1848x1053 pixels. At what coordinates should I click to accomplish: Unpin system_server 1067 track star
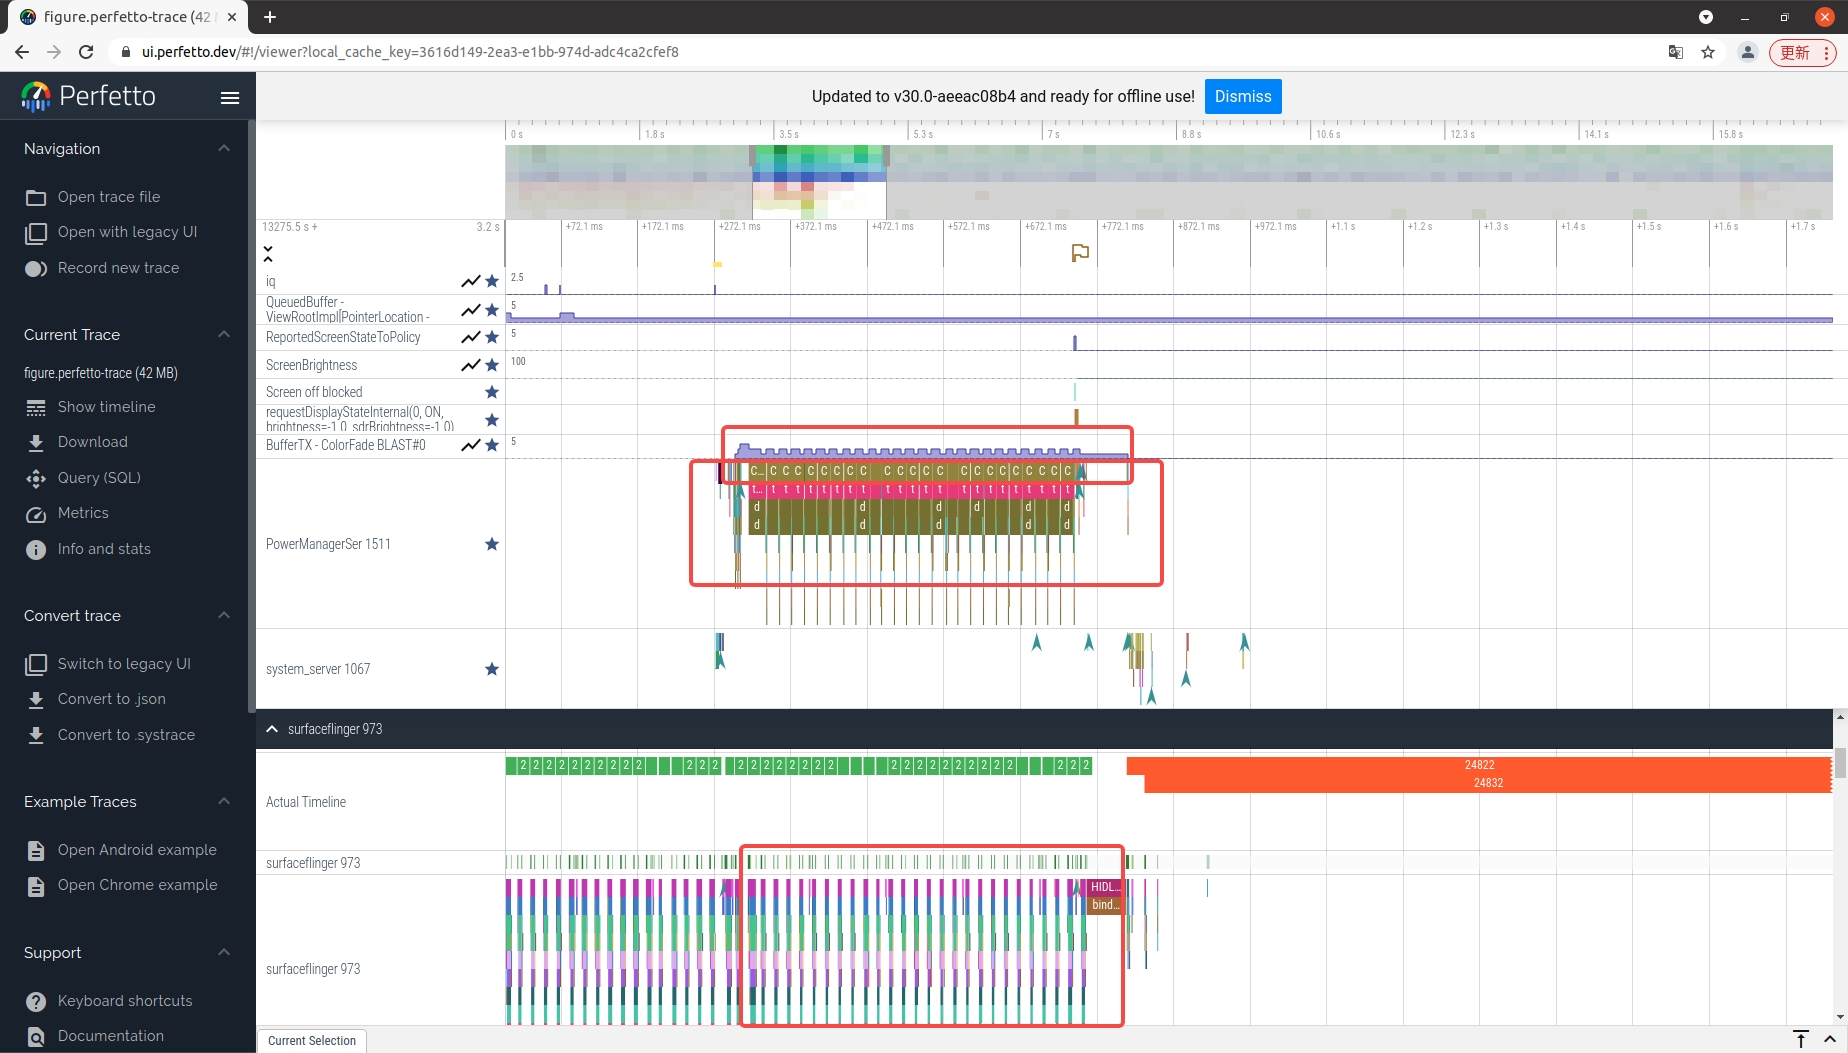[492, 669]
